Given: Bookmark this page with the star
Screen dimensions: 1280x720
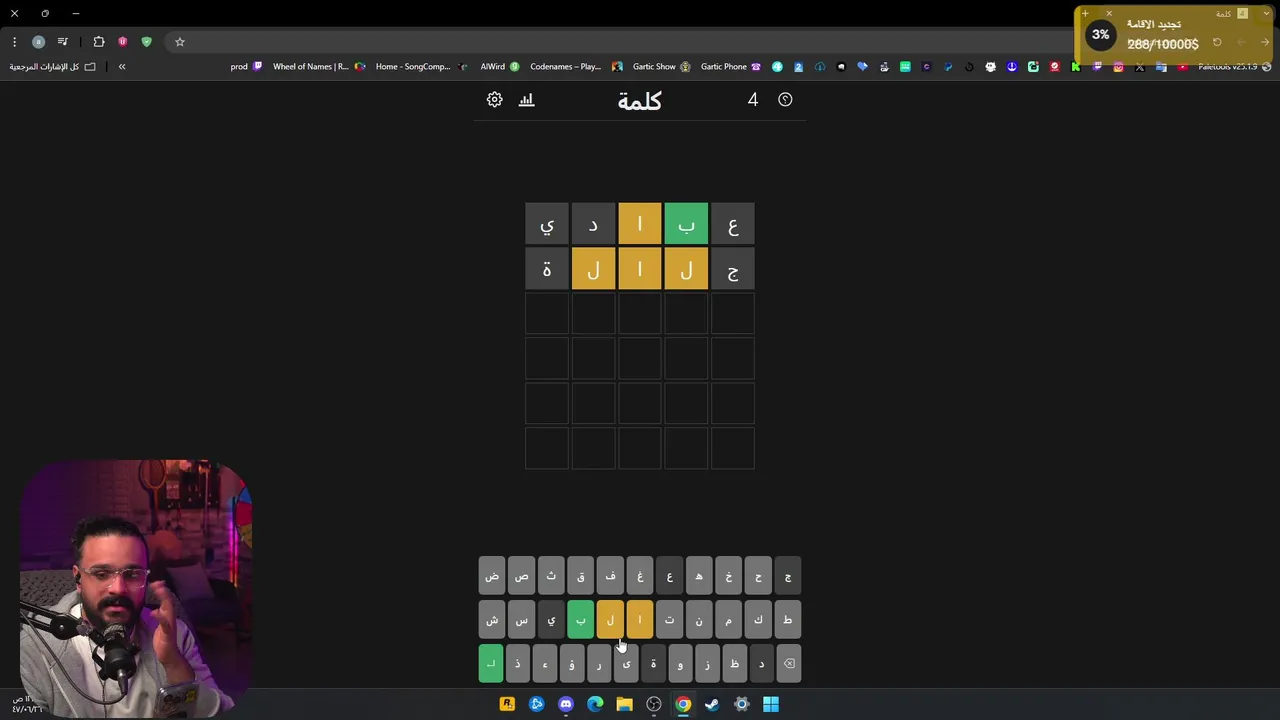Looking at the screenshot, I should [180, 42].
